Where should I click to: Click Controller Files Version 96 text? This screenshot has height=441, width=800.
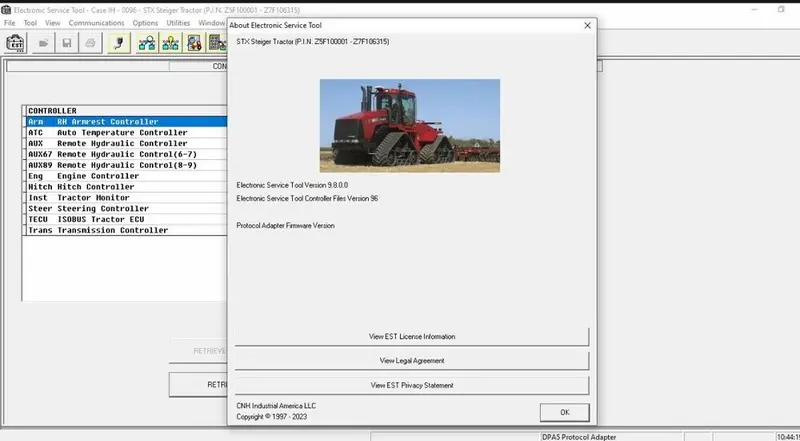(x=307, y=199)
